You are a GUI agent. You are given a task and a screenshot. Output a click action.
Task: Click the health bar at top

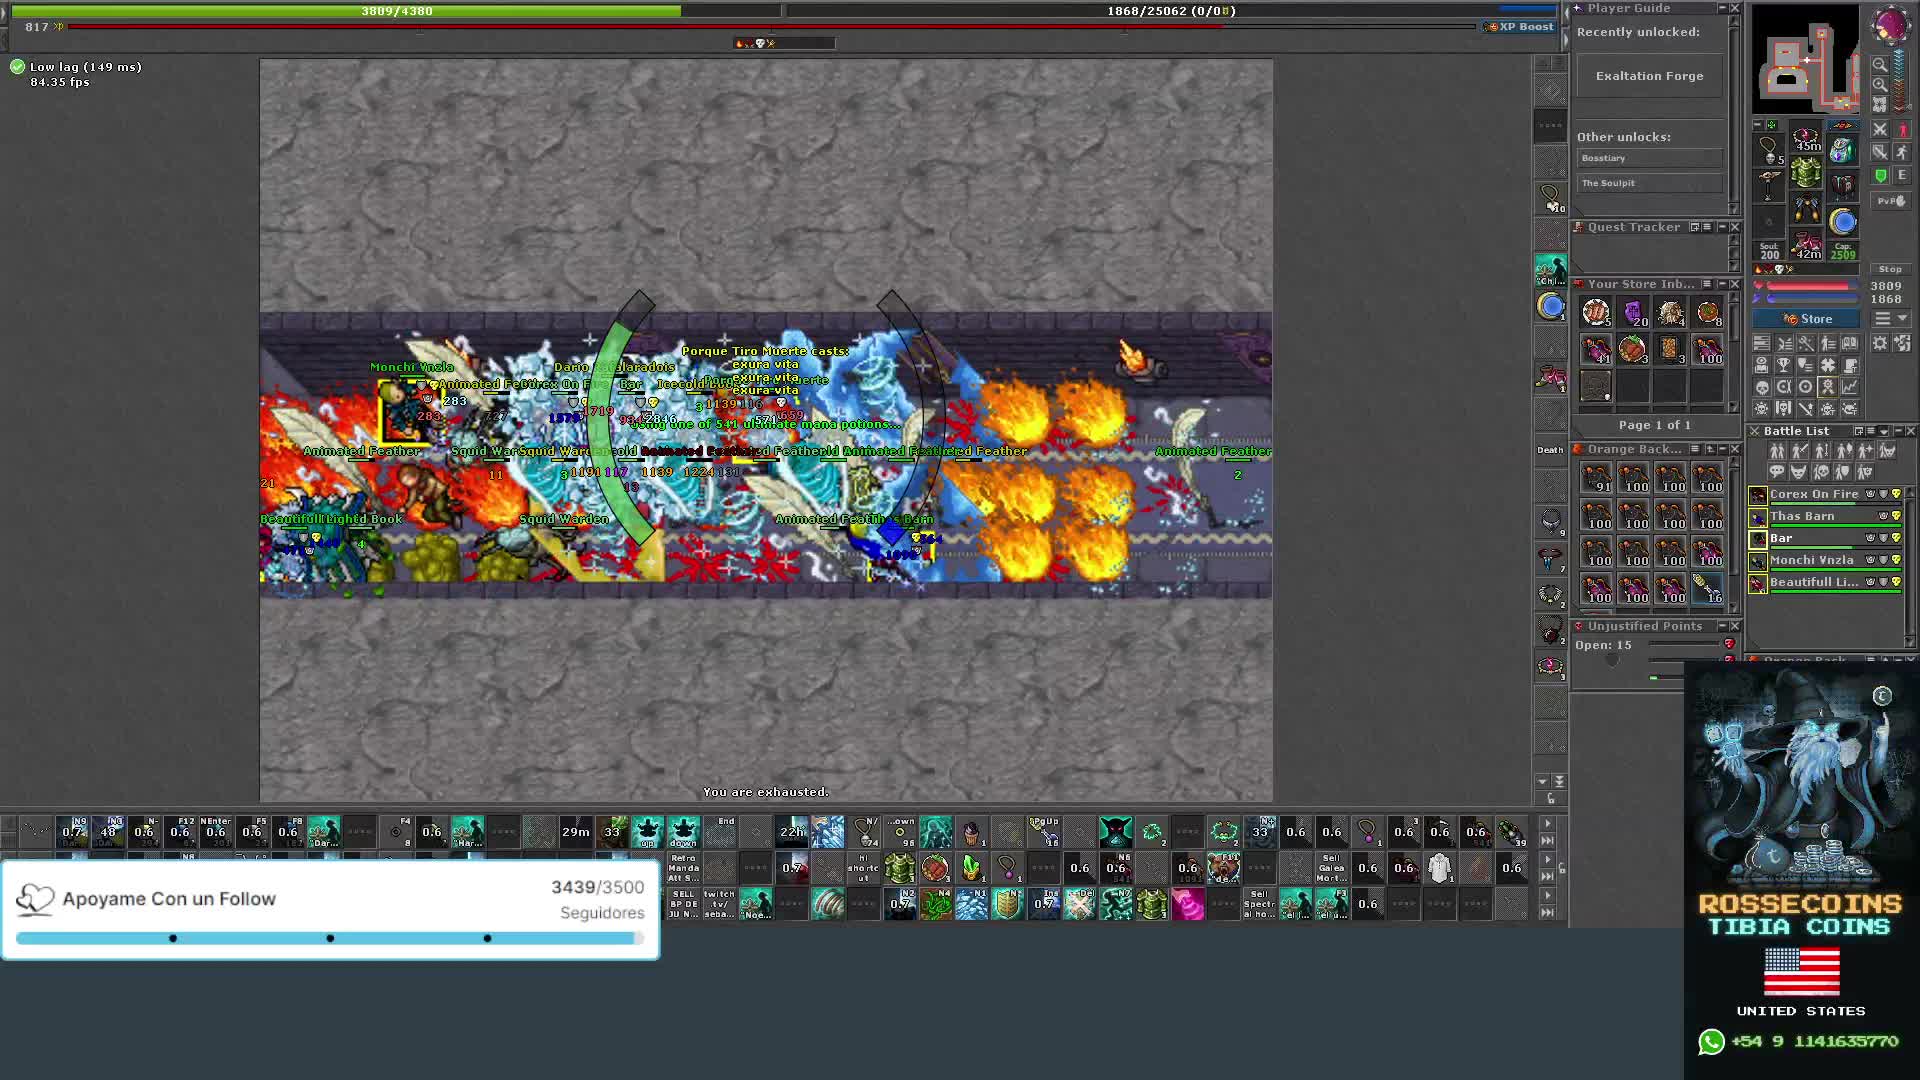[396, 11]
